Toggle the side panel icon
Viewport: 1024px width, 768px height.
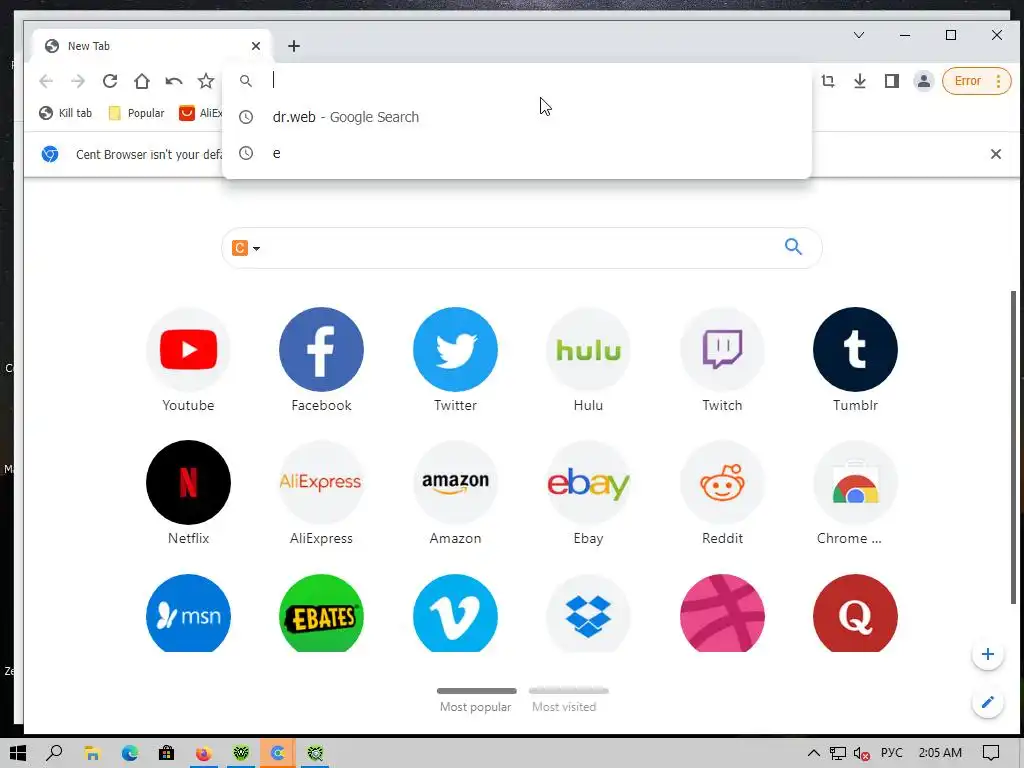[x=892, y=81]
